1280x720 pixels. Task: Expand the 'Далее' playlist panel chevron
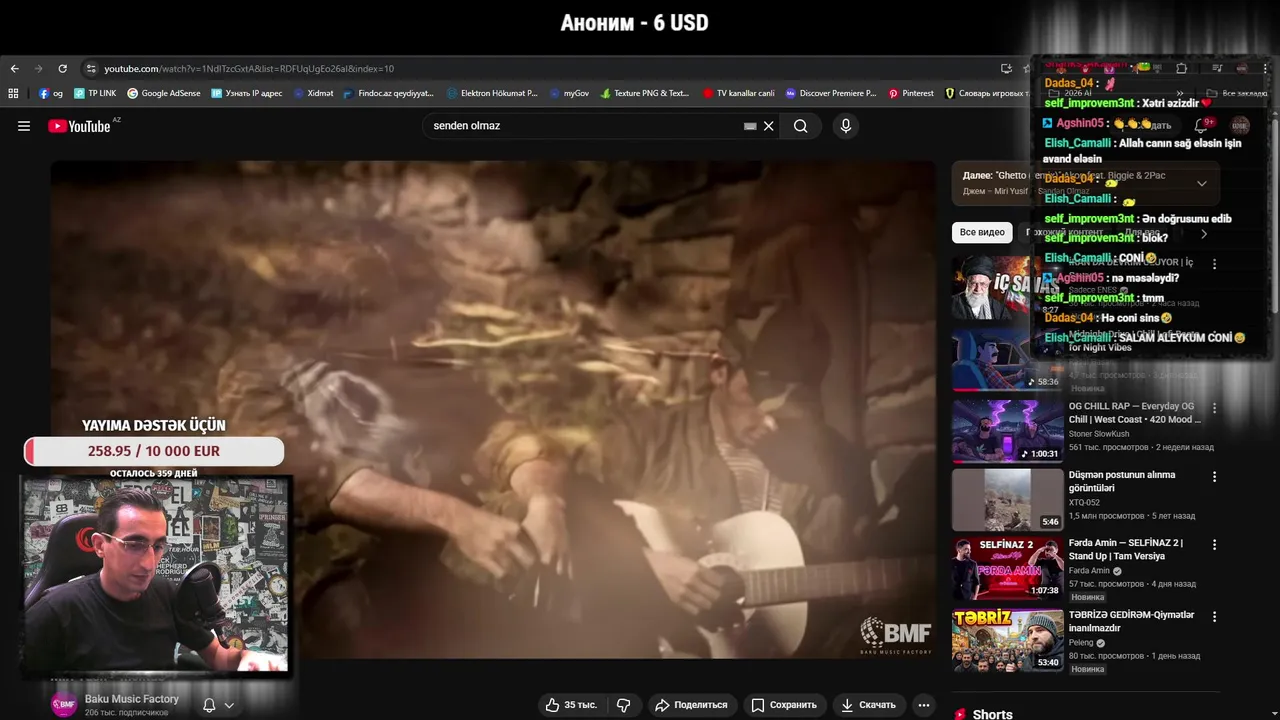(x=1202, y=183)
